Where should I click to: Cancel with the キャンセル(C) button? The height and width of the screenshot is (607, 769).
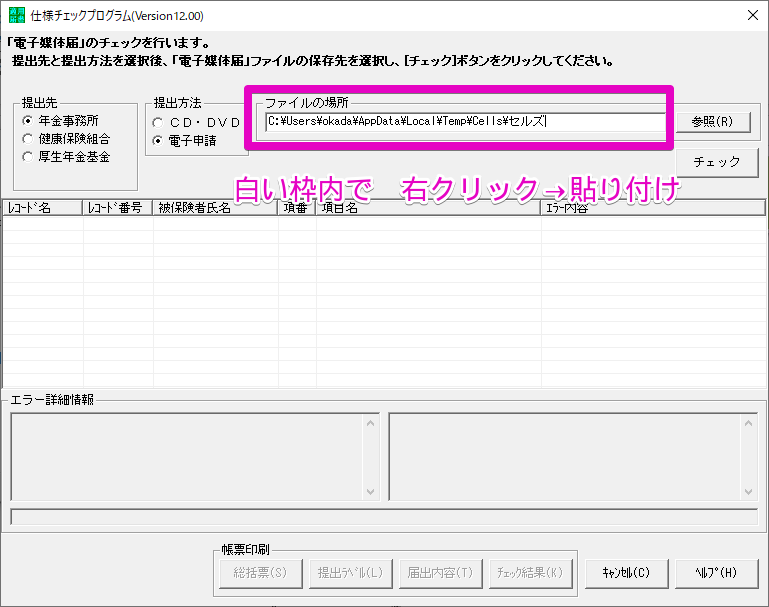tap(626, 573)
